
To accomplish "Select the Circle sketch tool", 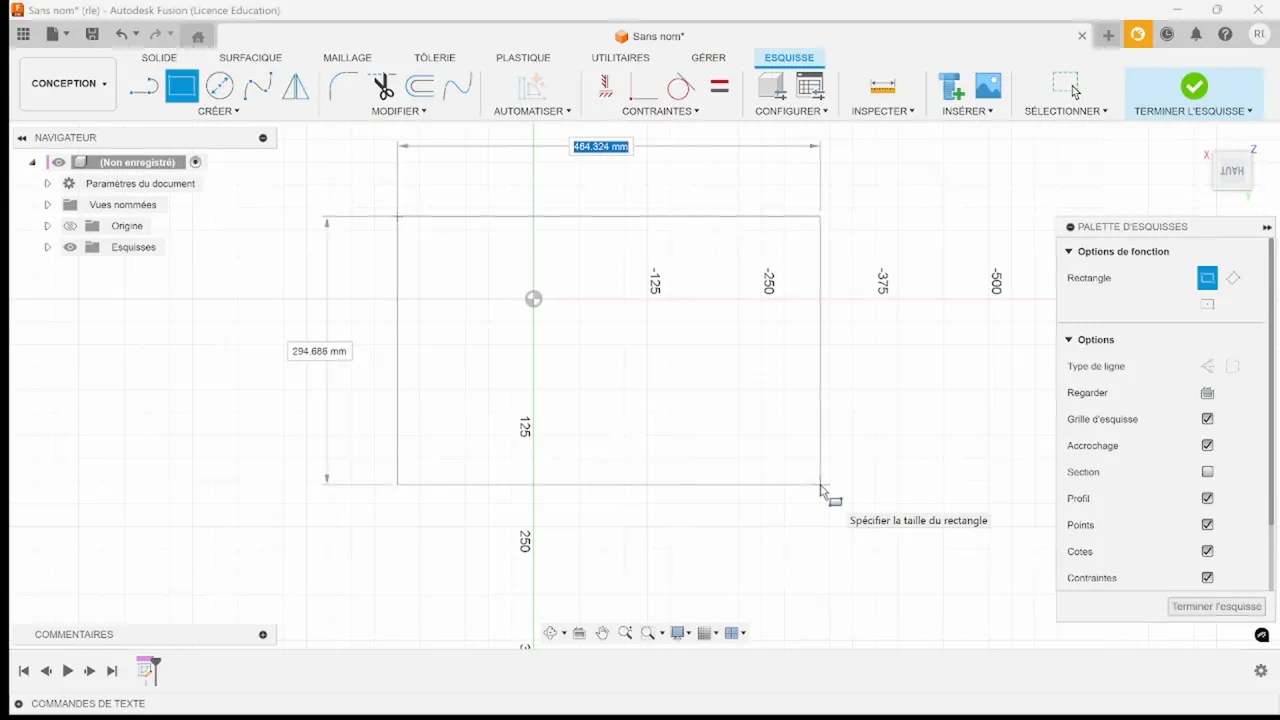I will coord(219,87).
